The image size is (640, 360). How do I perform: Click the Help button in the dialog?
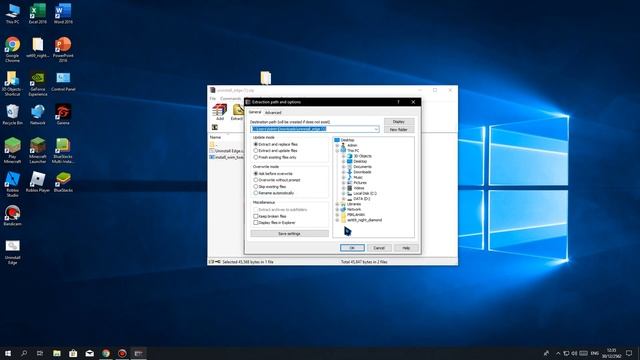coord(406,248)
